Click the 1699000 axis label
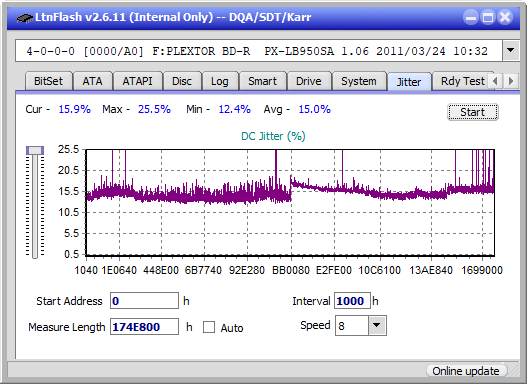The image size is (527, 384). tap(482, 270)
